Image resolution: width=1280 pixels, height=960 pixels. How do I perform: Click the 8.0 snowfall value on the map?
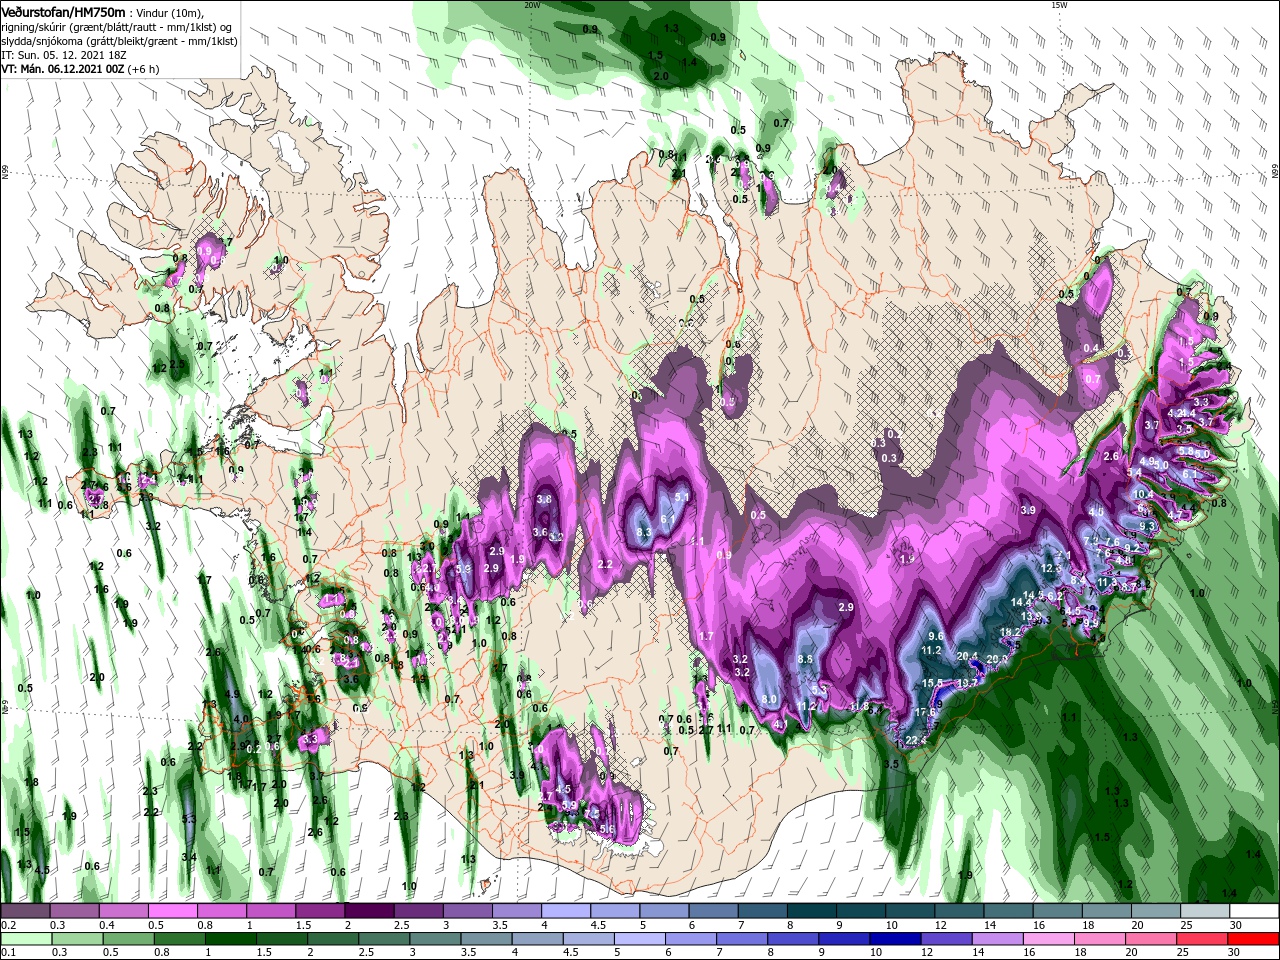[769, 699]
